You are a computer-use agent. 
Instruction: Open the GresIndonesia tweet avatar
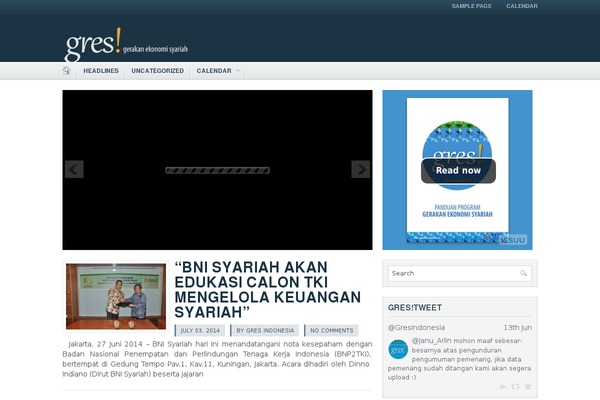coord(398,349)
